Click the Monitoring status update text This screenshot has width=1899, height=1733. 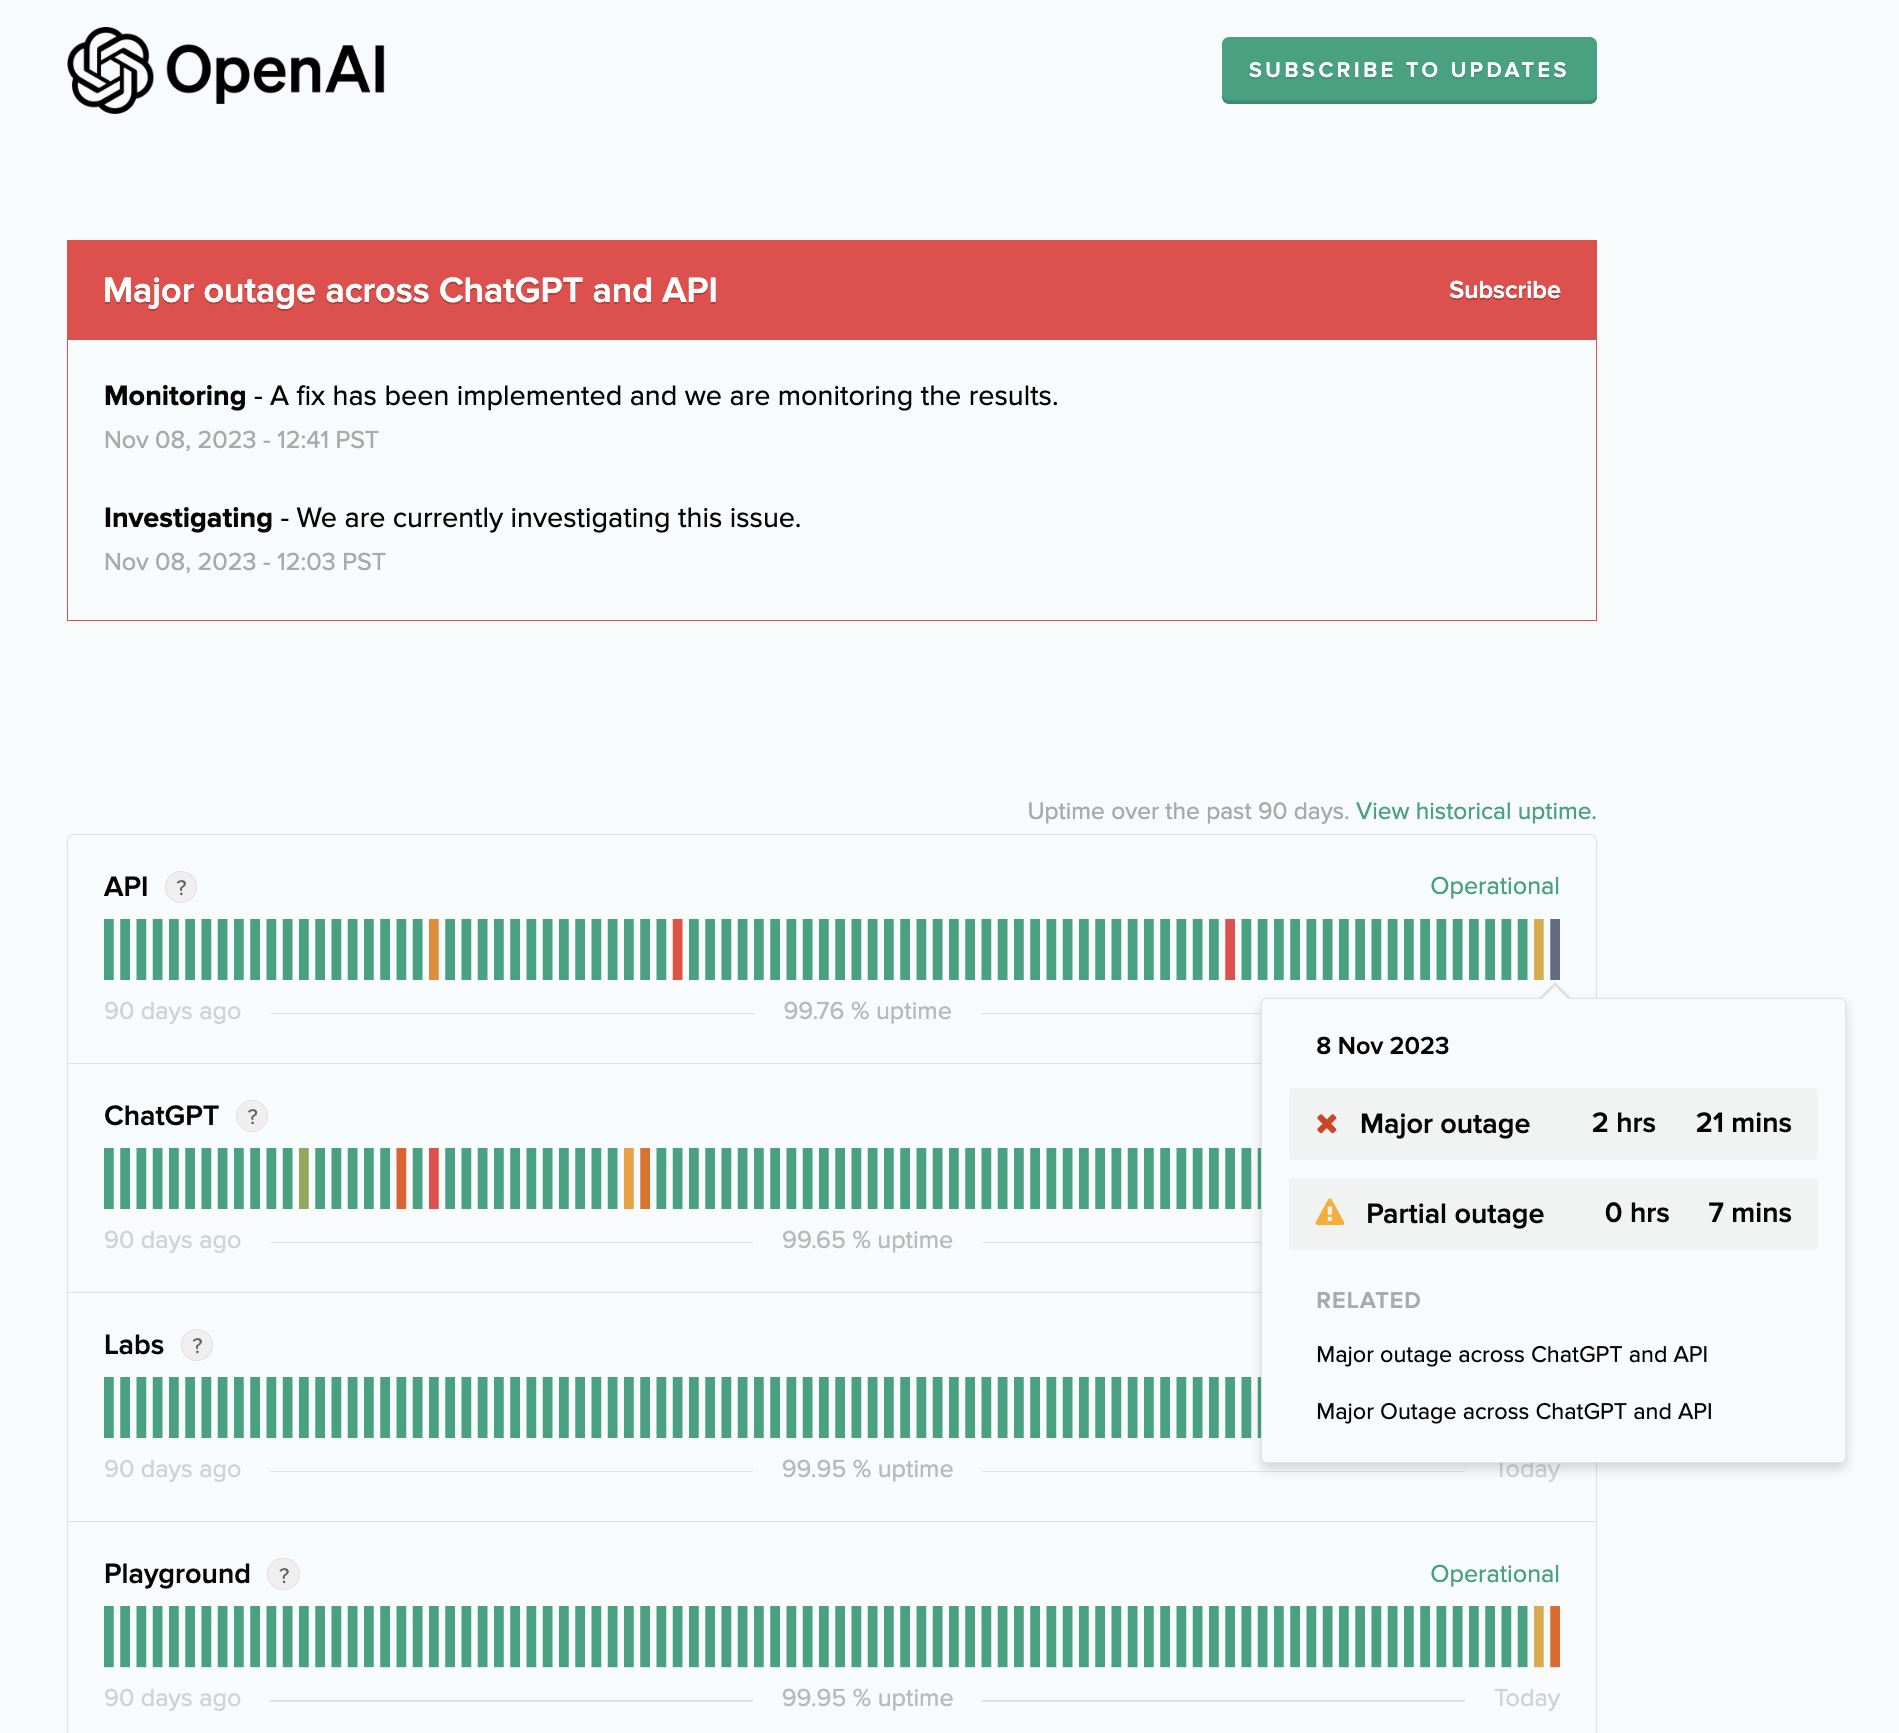coord(580,396)
